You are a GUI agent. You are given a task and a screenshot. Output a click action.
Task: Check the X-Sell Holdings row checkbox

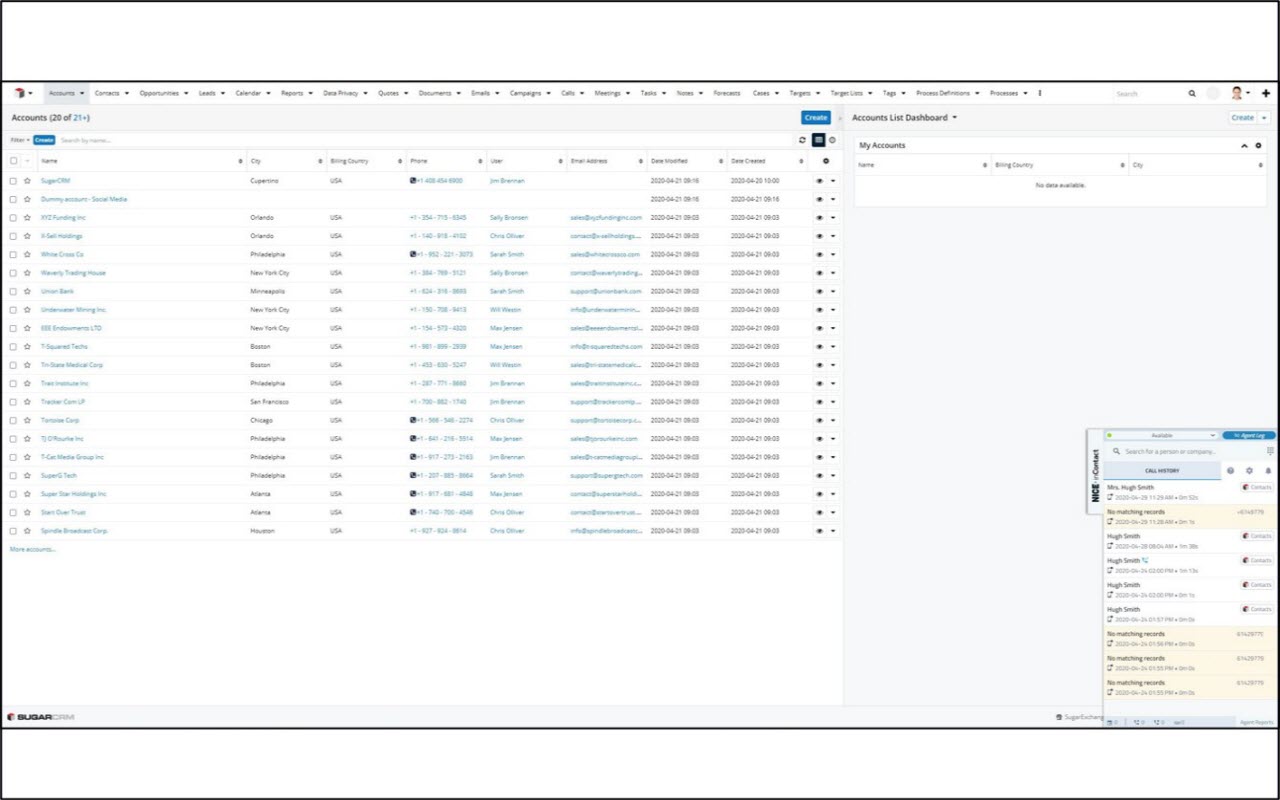point(14,236)
